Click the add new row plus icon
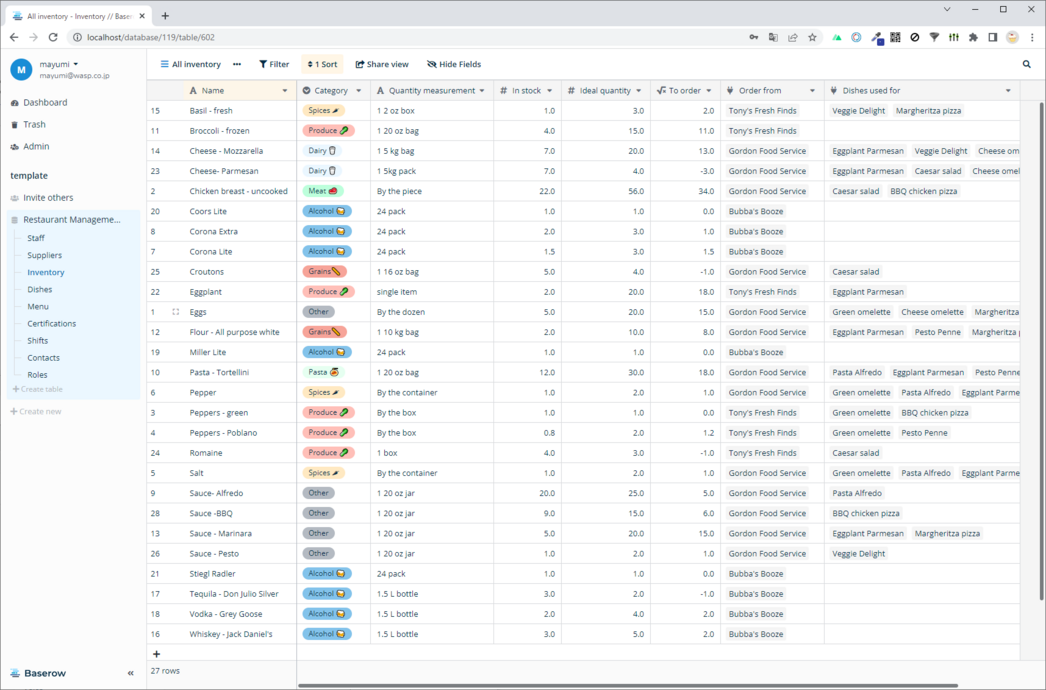The width and height of the screenshot is (1046, 690). pyautogui.click(x=156, y=654)
